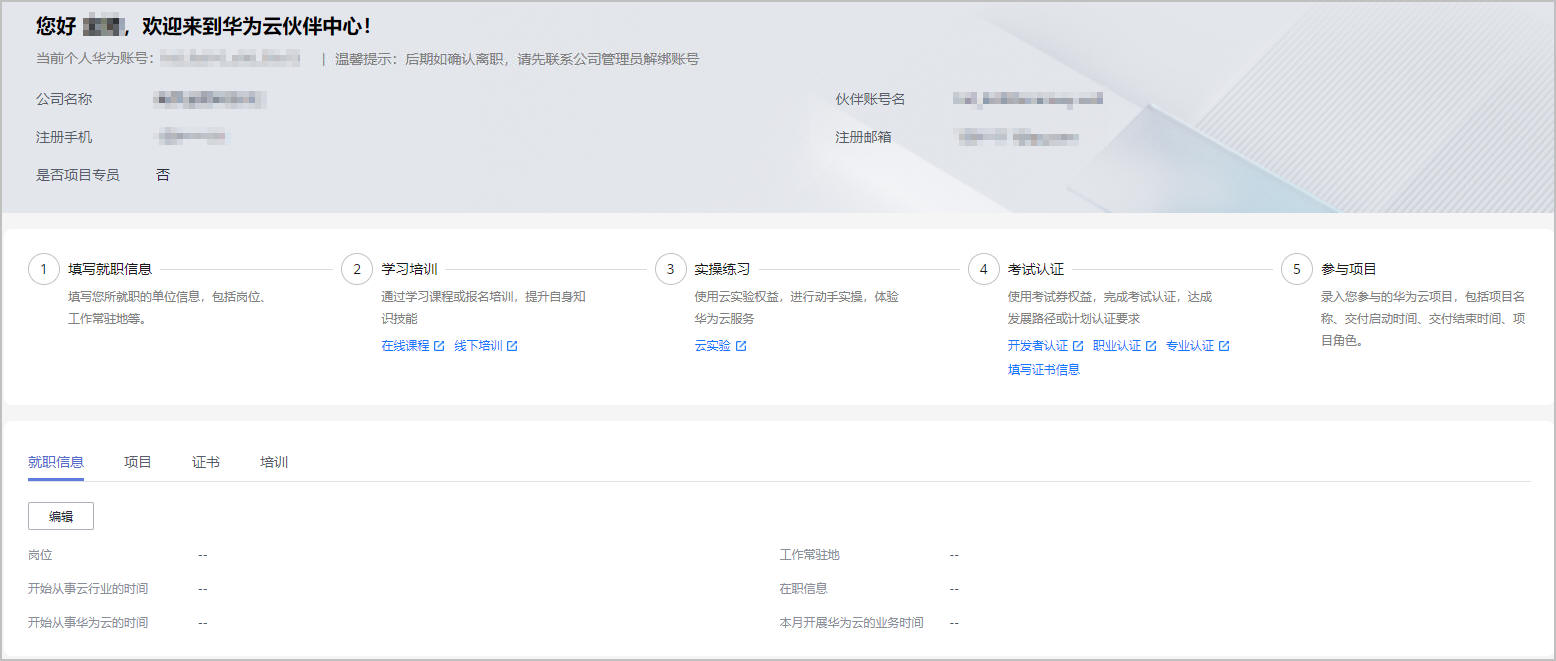Open the 职业认证 link text
The width and height of the screenshot is (1556, 661).
click(1117, 346)
